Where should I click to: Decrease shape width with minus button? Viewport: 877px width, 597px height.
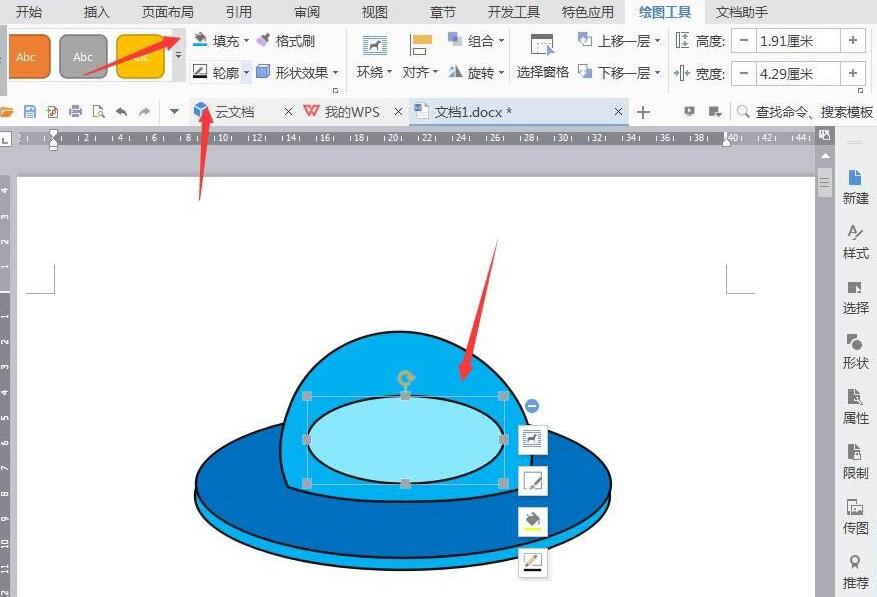[743, 73]
